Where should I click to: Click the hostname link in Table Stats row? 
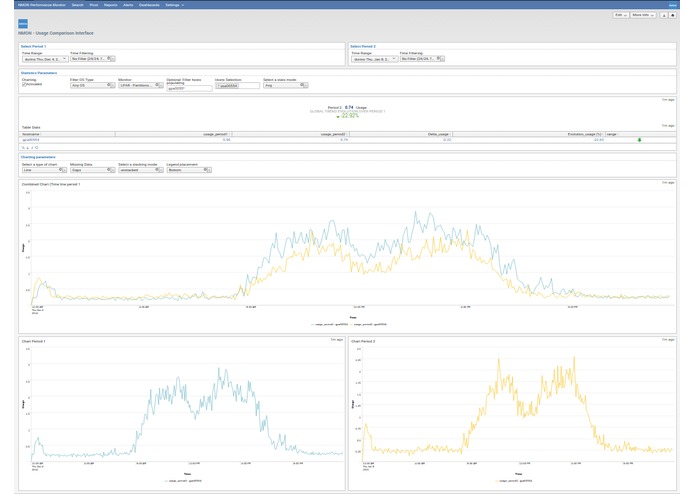pyautogui.click(x=31, y=140)
